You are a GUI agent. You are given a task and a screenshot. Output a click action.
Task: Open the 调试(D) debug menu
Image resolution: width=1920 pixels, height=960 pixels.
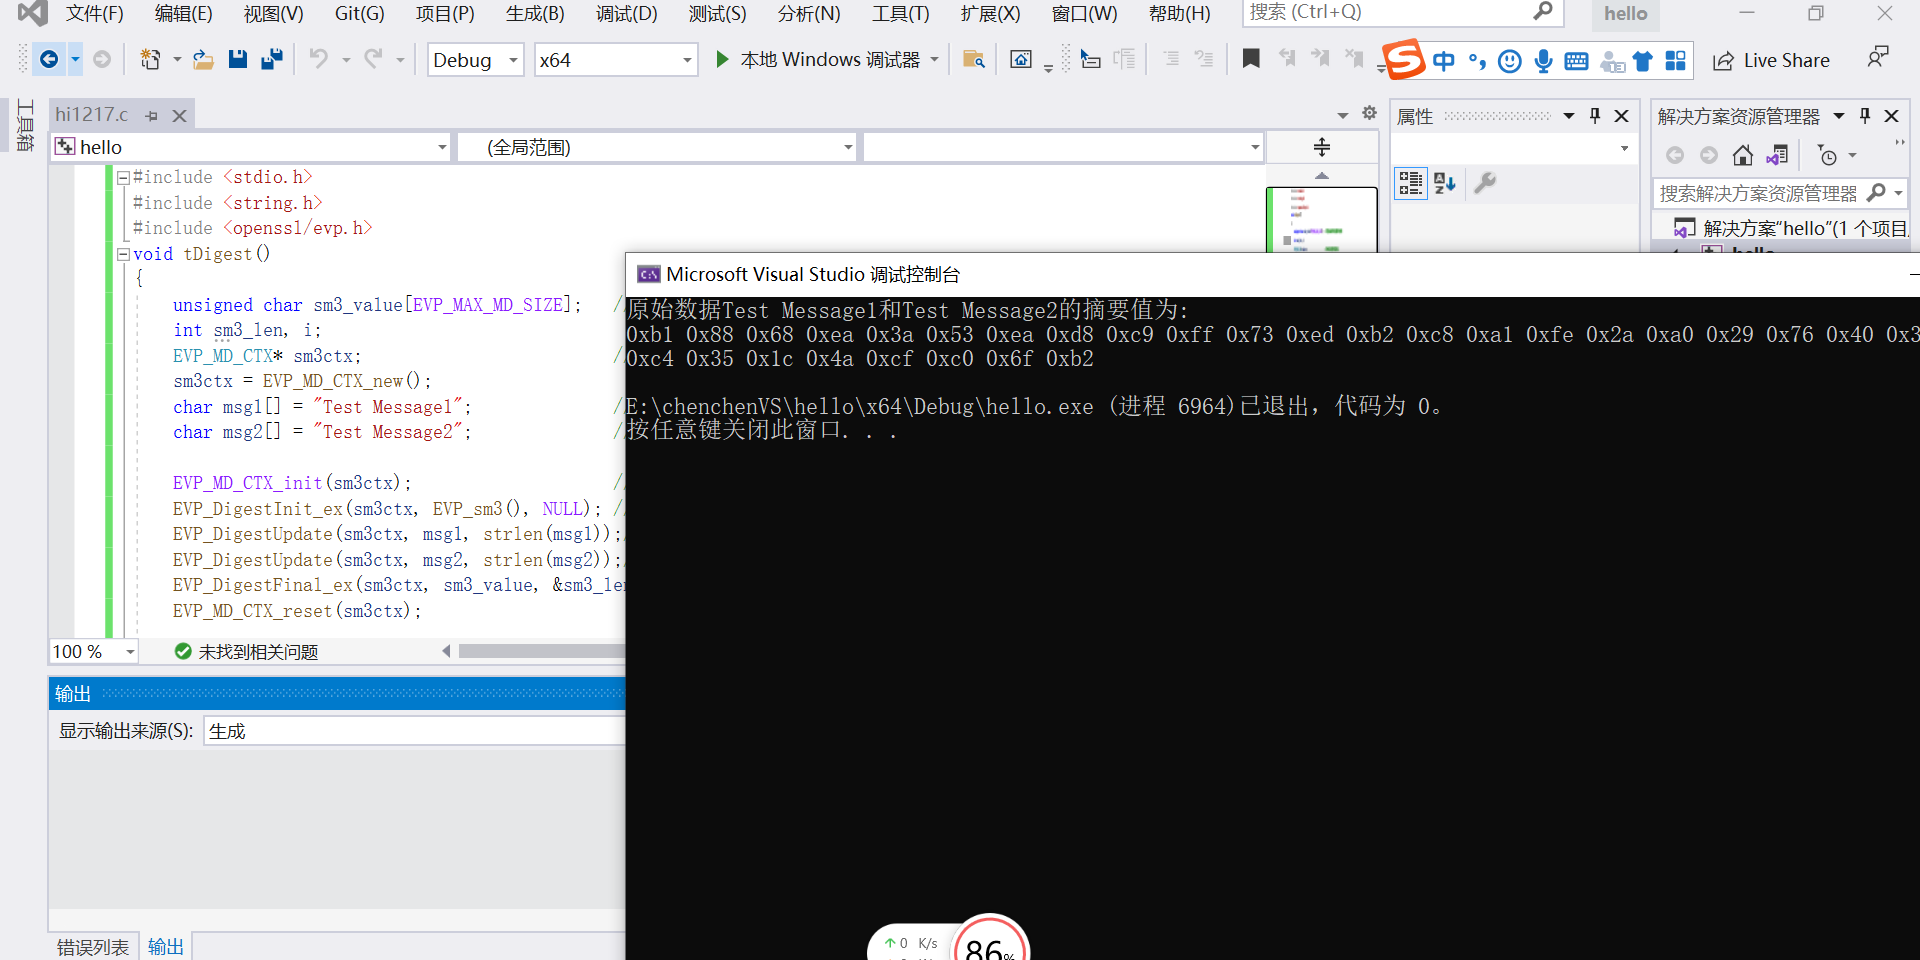coord(627,13)
